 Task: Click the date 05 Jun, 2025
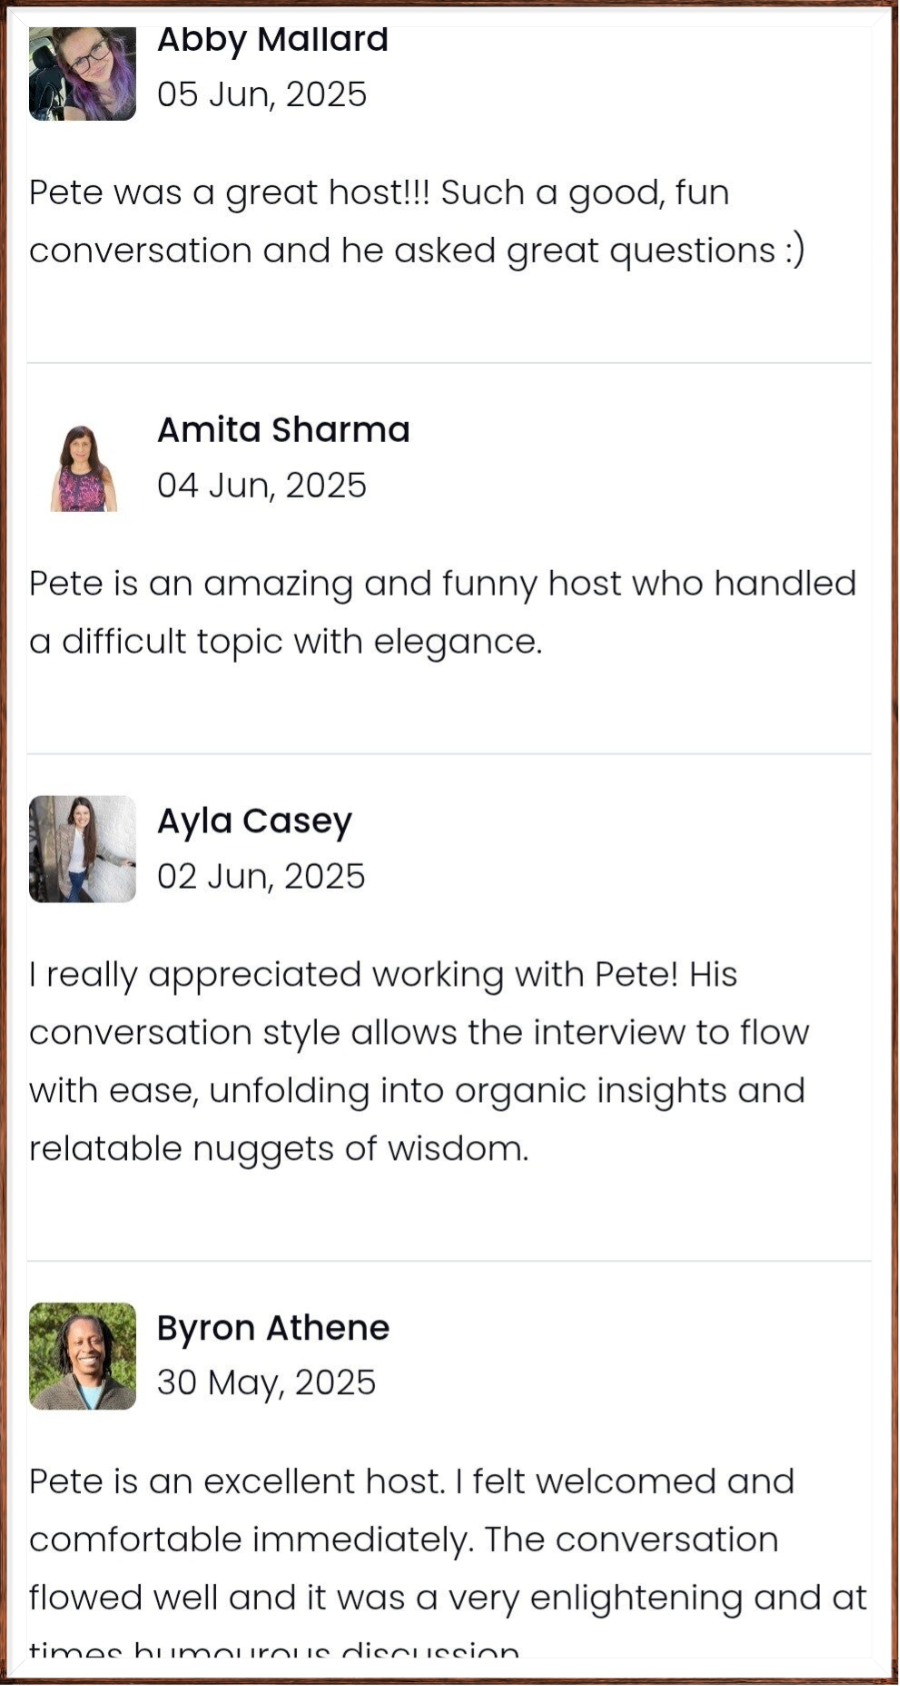[x=262, y=95]
